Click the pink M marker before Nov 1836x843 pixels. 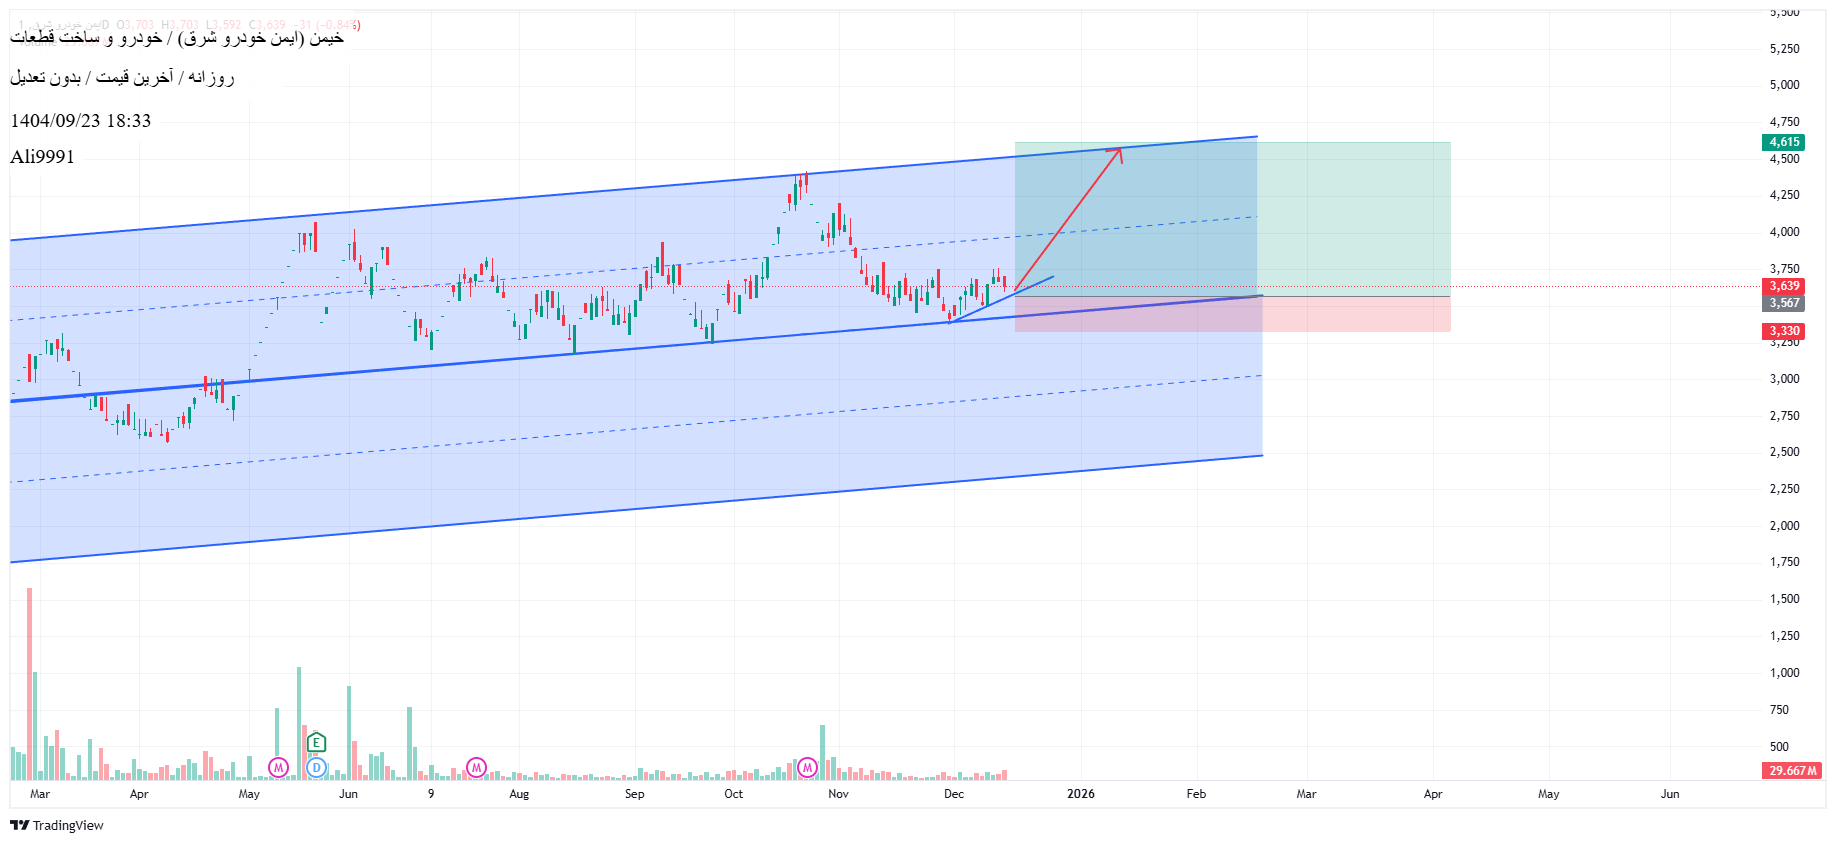pyautogui.click(x=807, y=768)
